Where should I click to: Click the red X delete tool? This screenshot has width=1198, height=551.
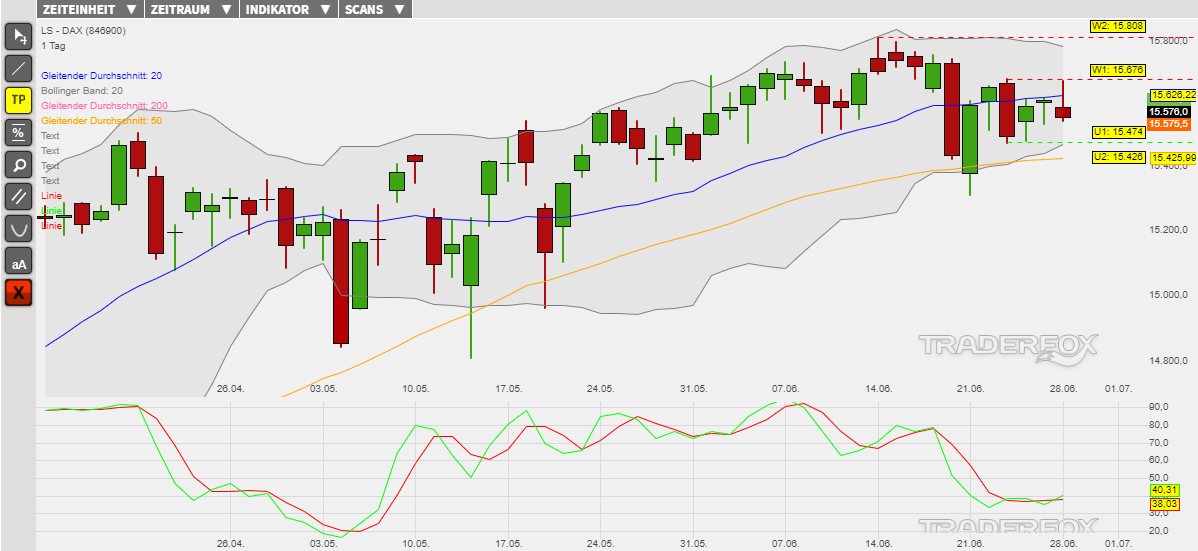18,294
